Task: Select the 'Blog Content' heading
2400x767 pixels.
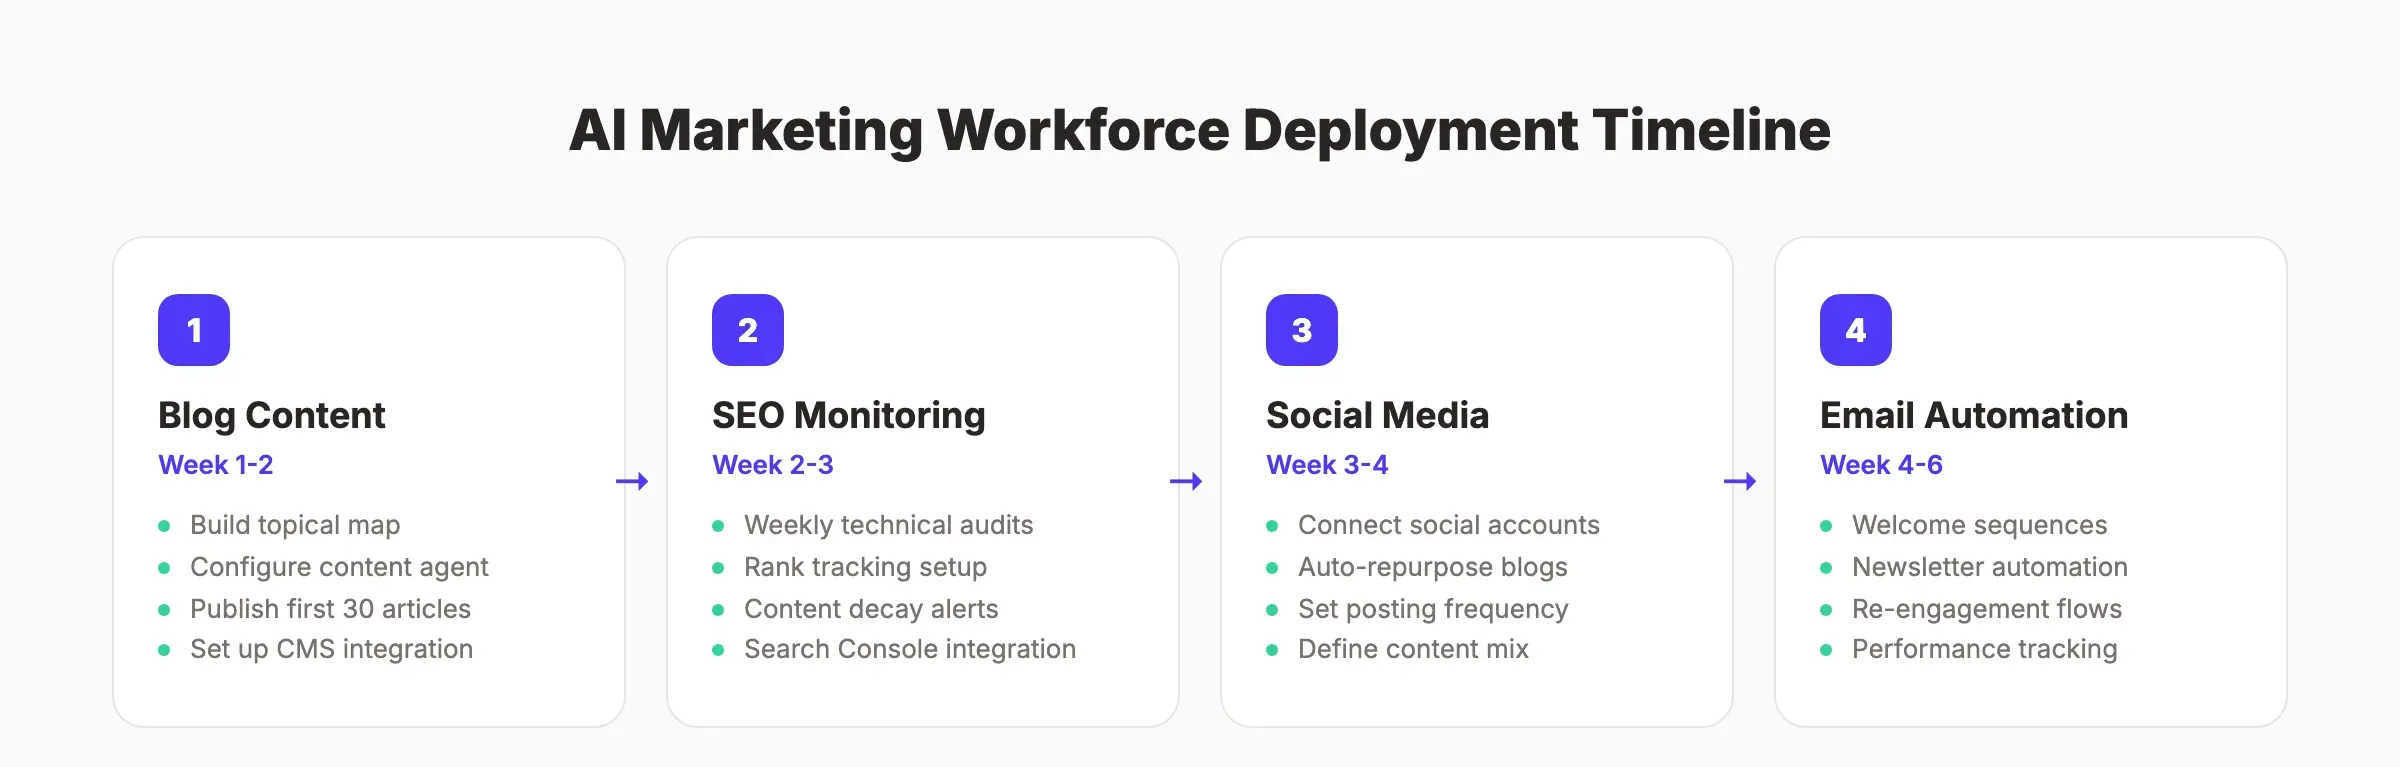Action: coord(271,415)
